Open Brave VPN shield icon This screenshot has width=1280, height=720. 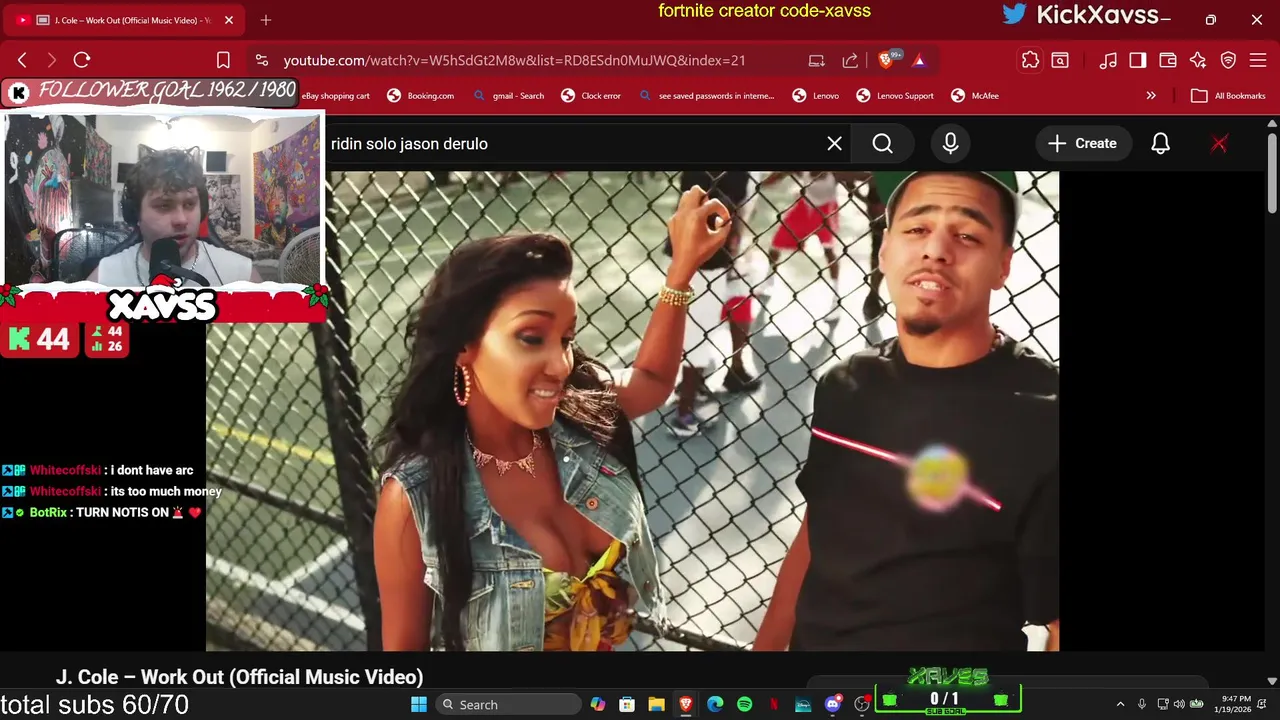tap(1228, 60)
